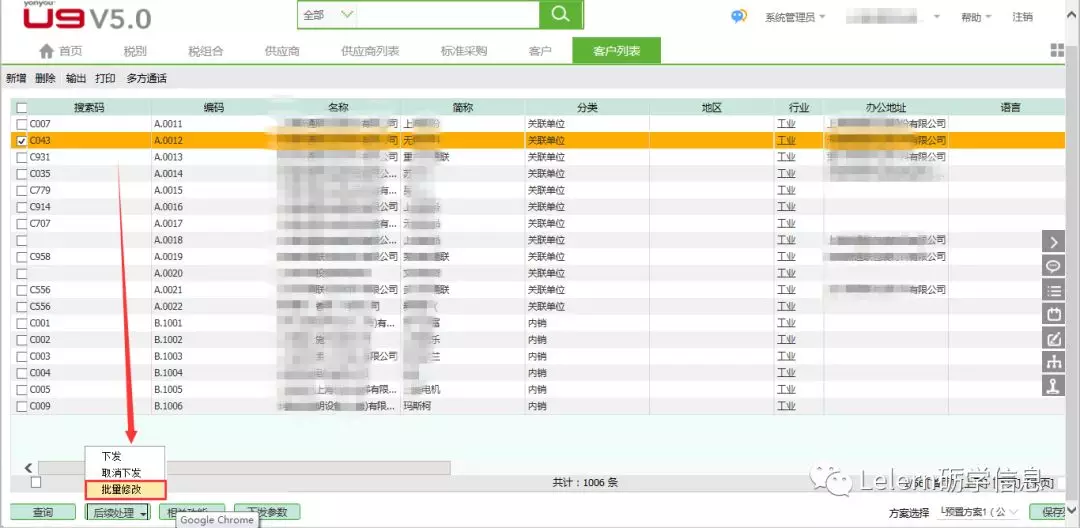Expand the 系统管理员 user dropdown
This screenshot has height=528, width=1080.
tap(796, 17)
